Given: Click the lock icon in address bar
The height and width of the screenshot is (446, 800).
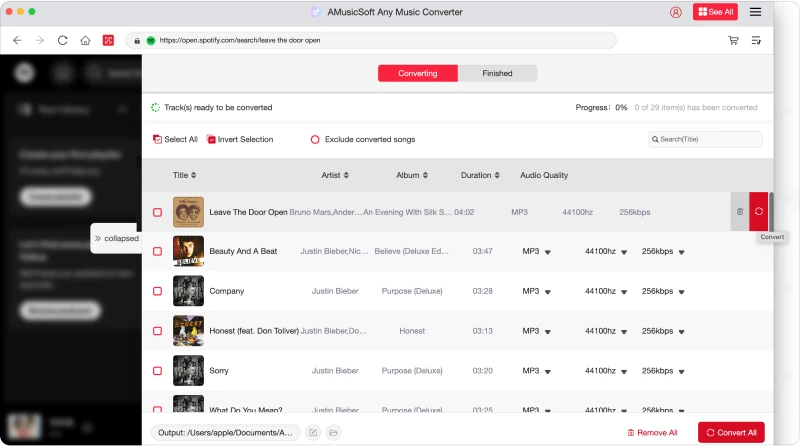Looking at the screenshot, I should click(137, 40).
